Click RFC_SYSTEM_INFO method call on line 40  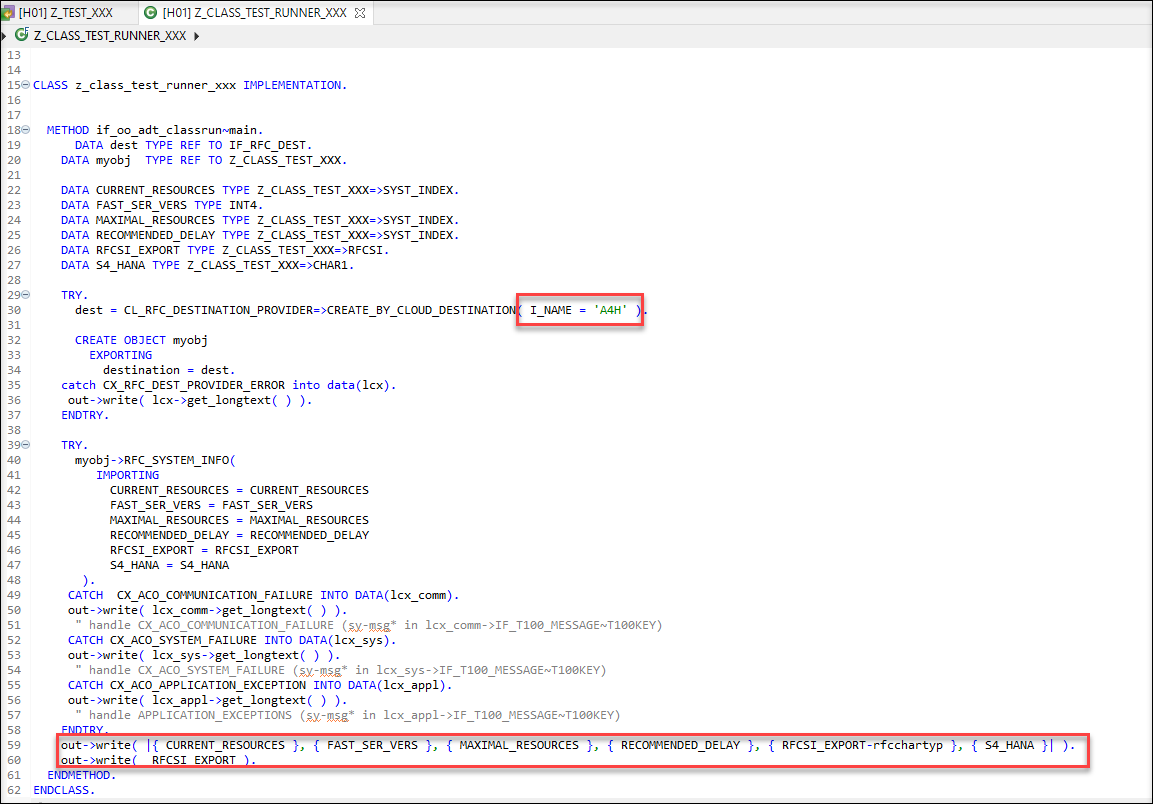tap(176, 460)
